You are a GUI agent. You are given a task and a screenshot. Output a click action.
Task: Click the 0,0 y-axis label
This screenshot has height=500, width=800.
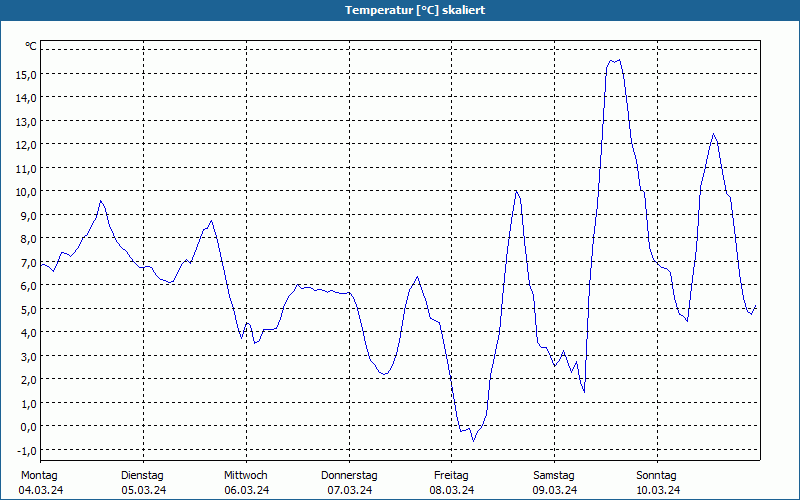[28, 427]
